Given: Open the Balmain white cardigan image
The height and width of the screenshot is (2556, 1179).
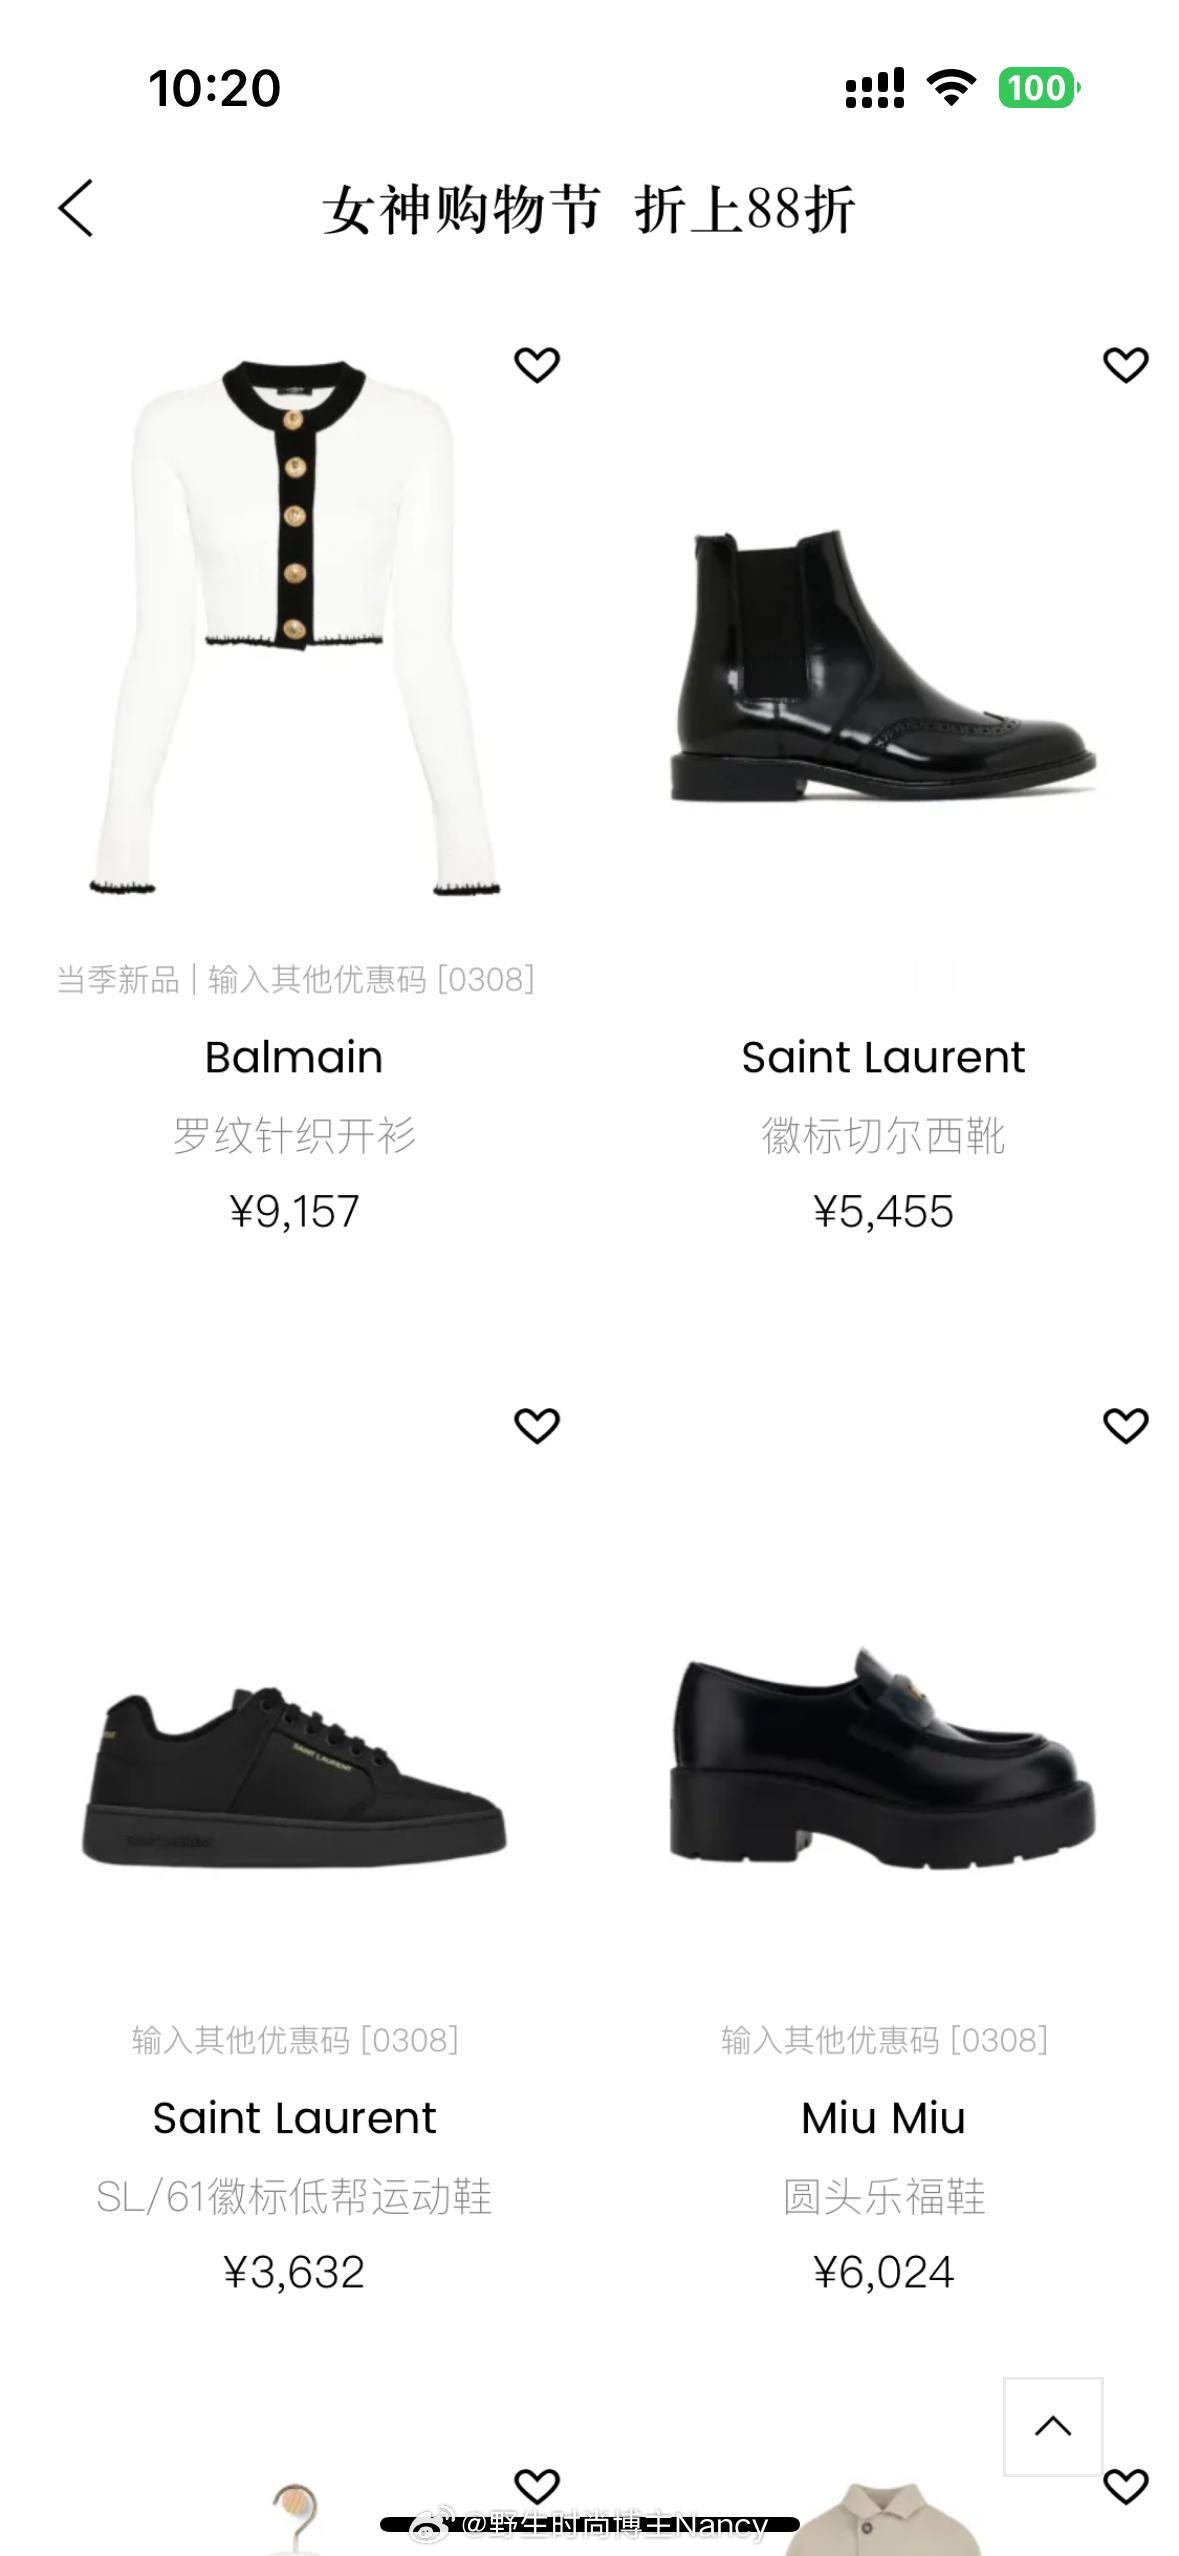Looking at the screenshot, I should (x=295, y=627).
